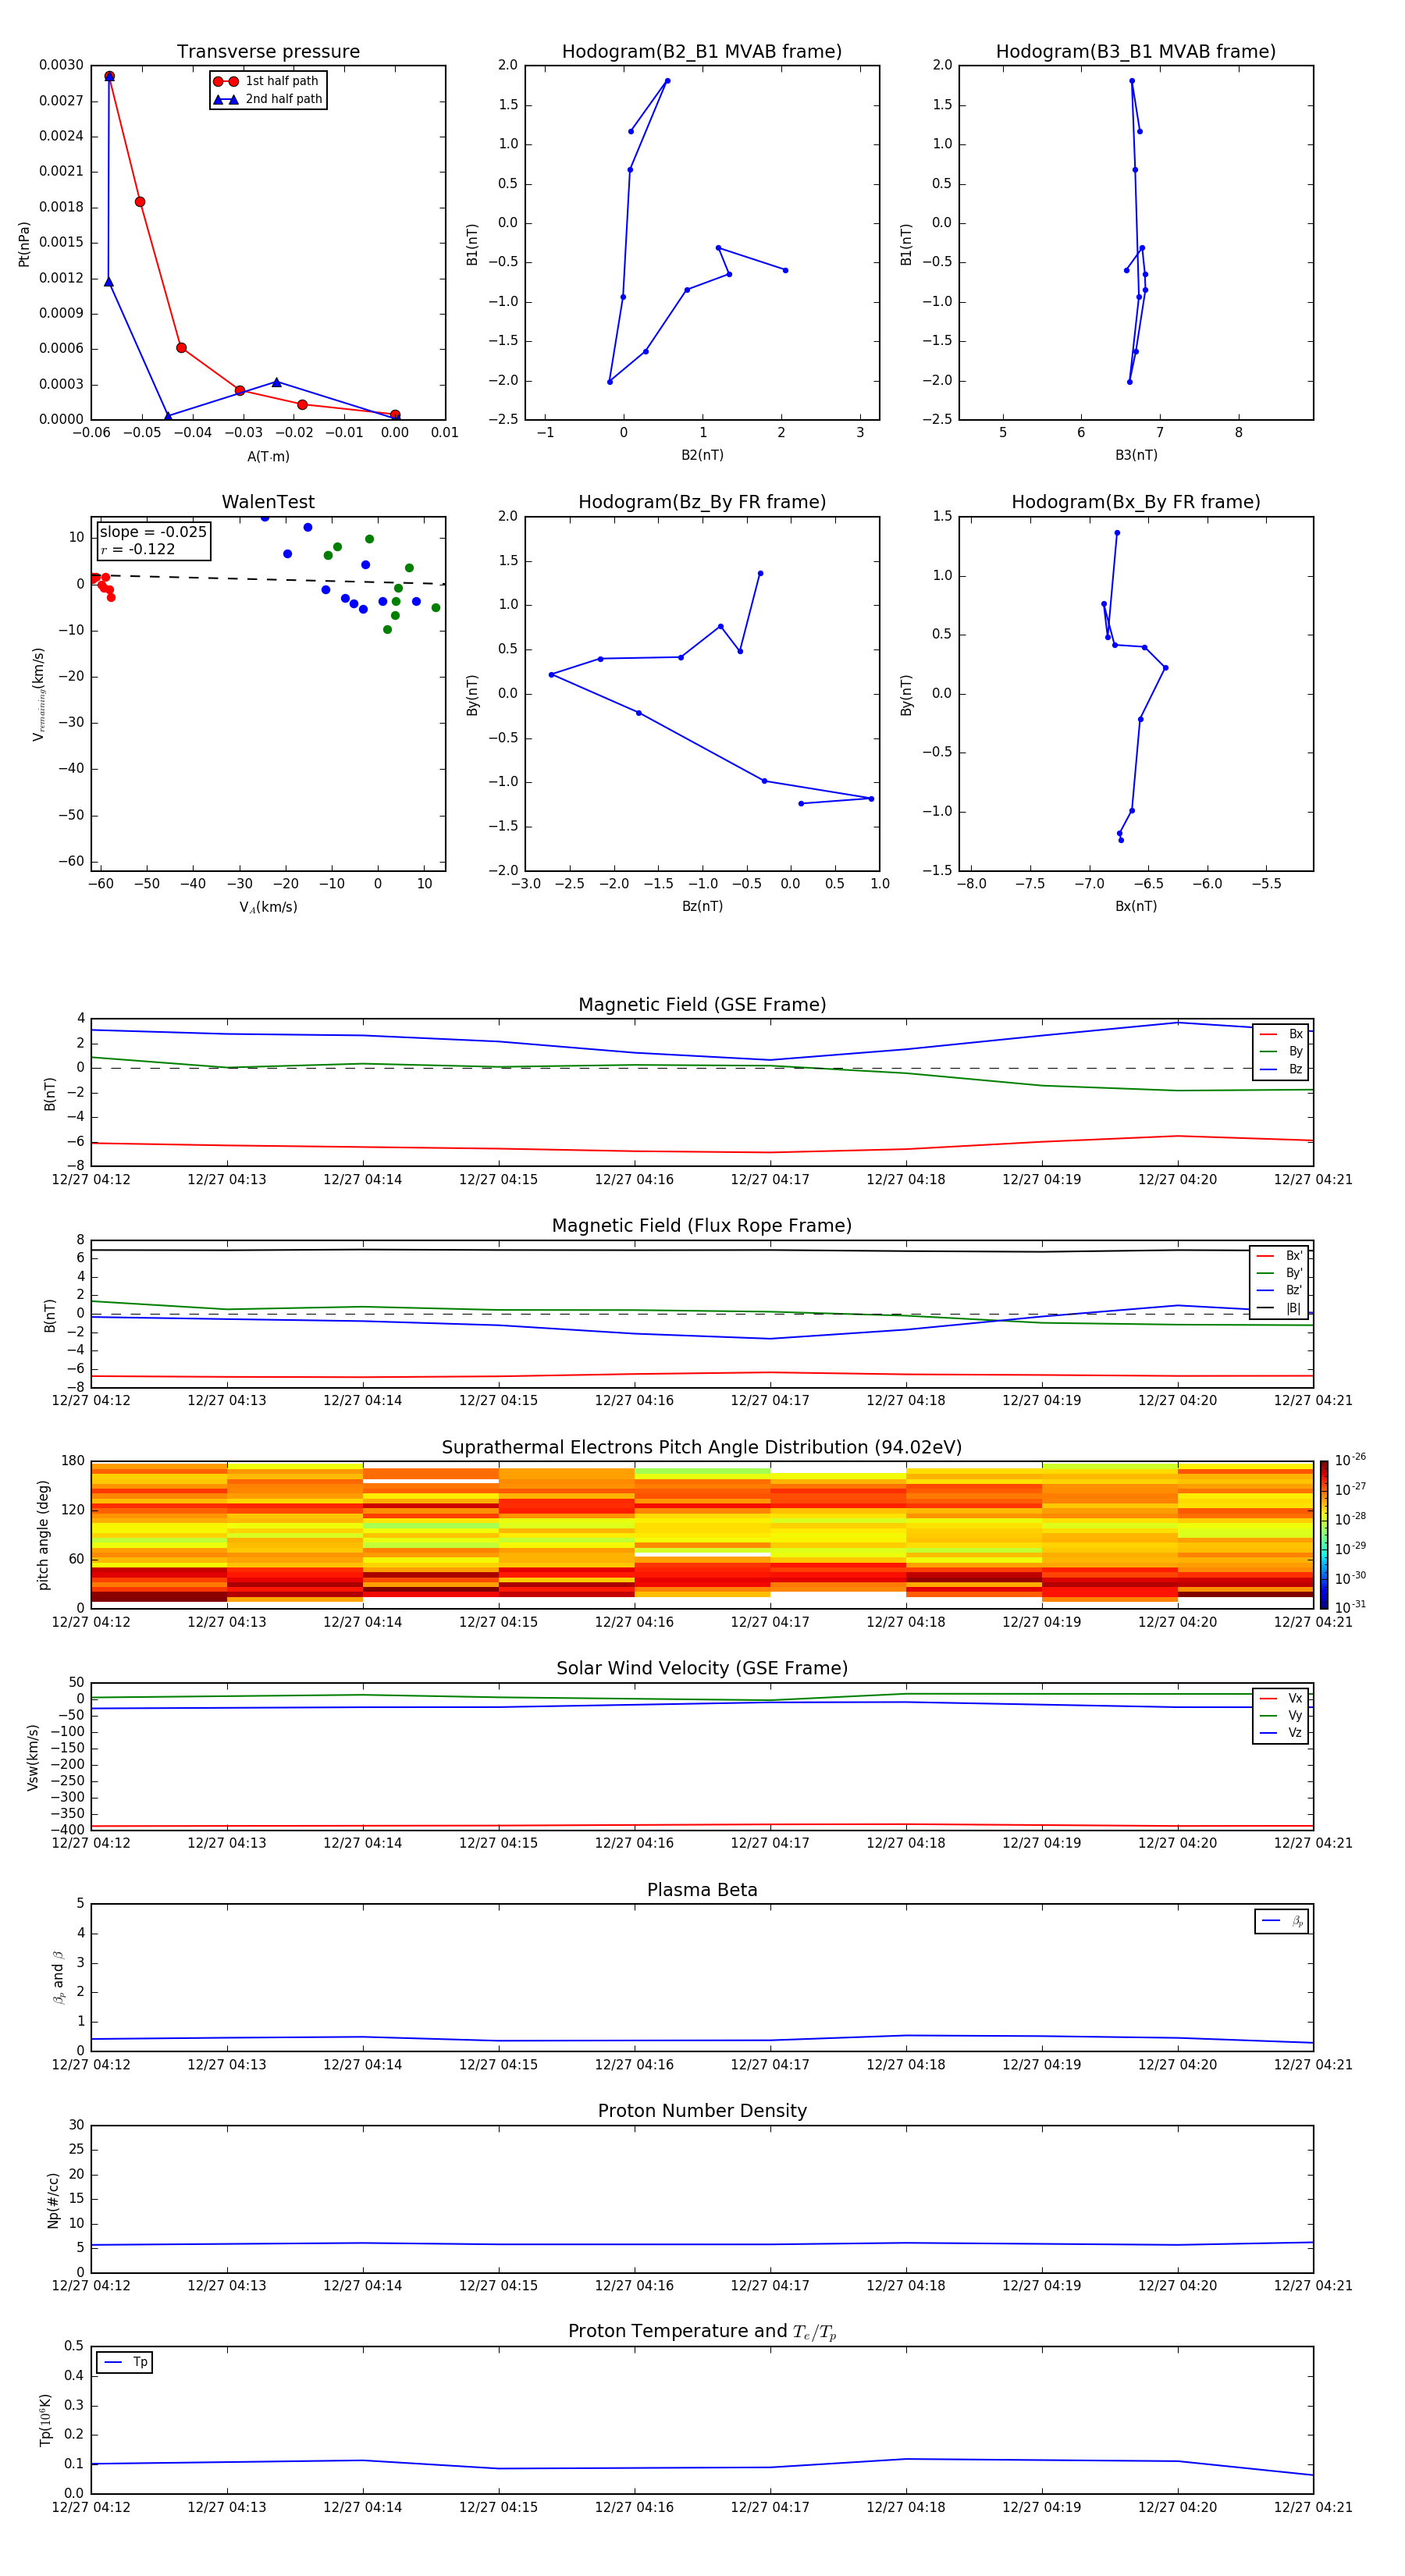This screenshot has width=1405, height=2576.
Task: Select the "βp" legend entry in Plasma Beta
Action: (1282, 1921)
